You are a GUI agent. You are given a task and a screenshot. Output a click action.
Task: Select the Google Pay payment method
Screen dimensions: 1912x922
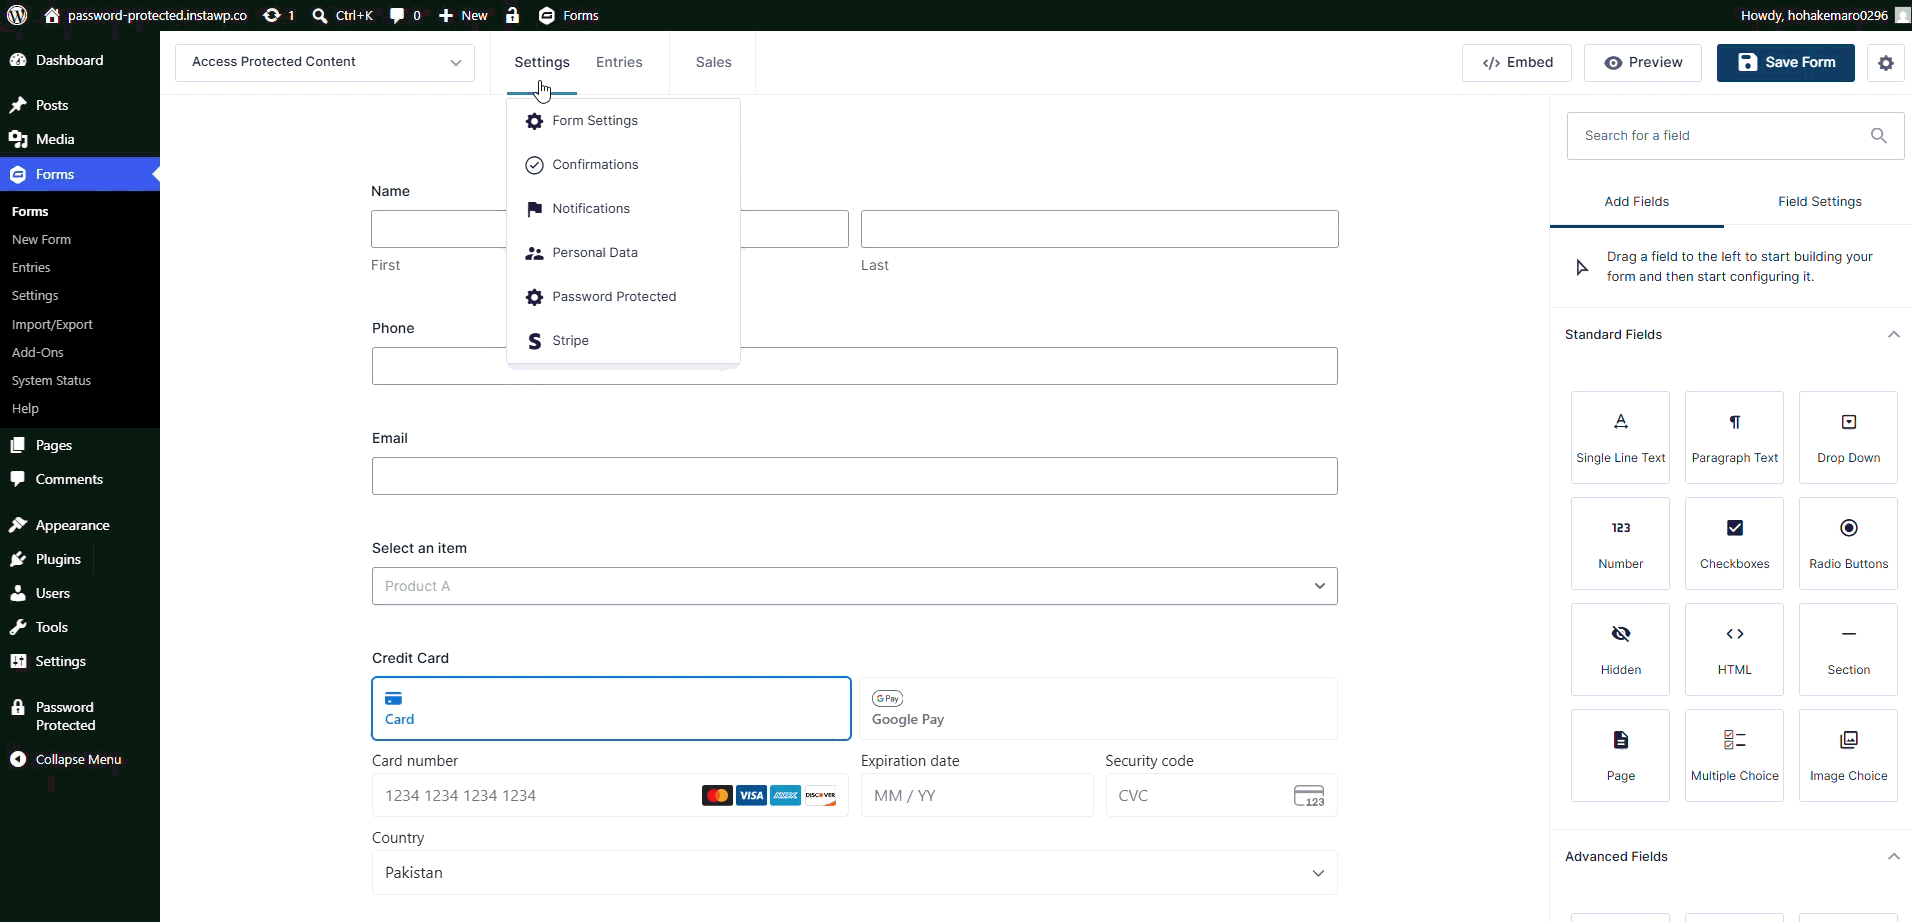click(x=1098, y=709)
